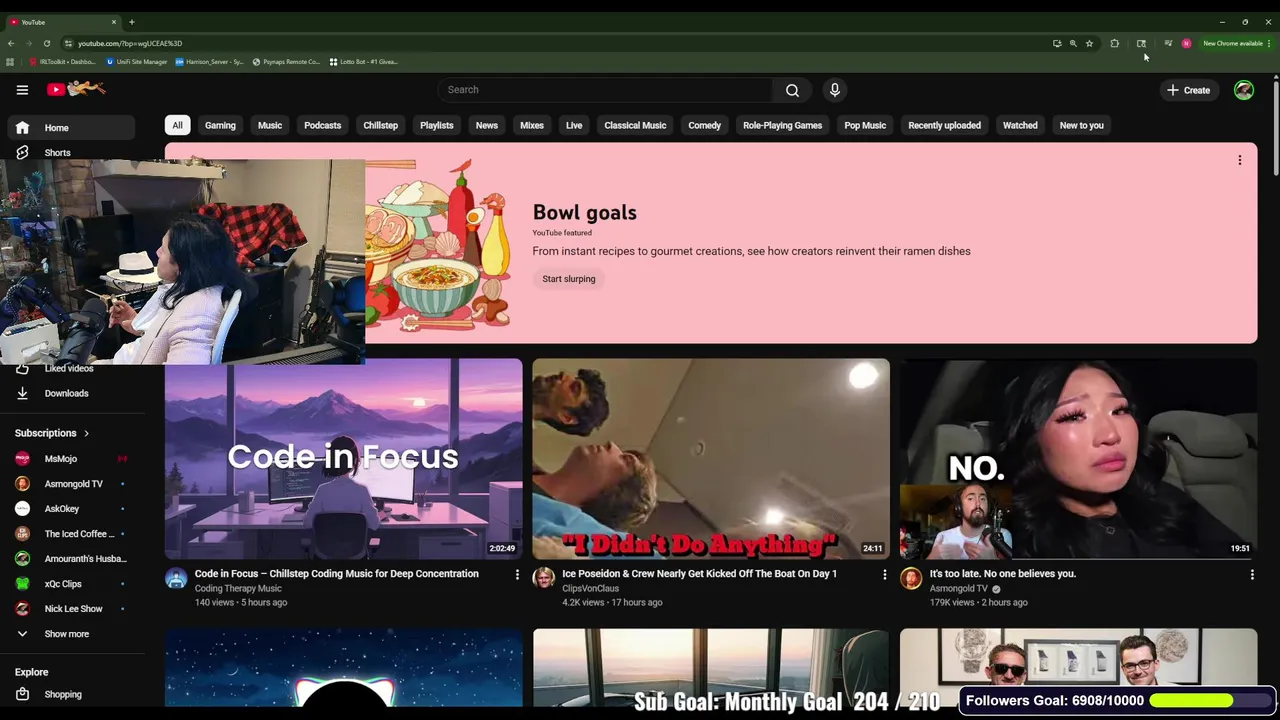Select the News filter chip
The height and width of the screenshot is (720, 1280).
[x=487, y=126]
